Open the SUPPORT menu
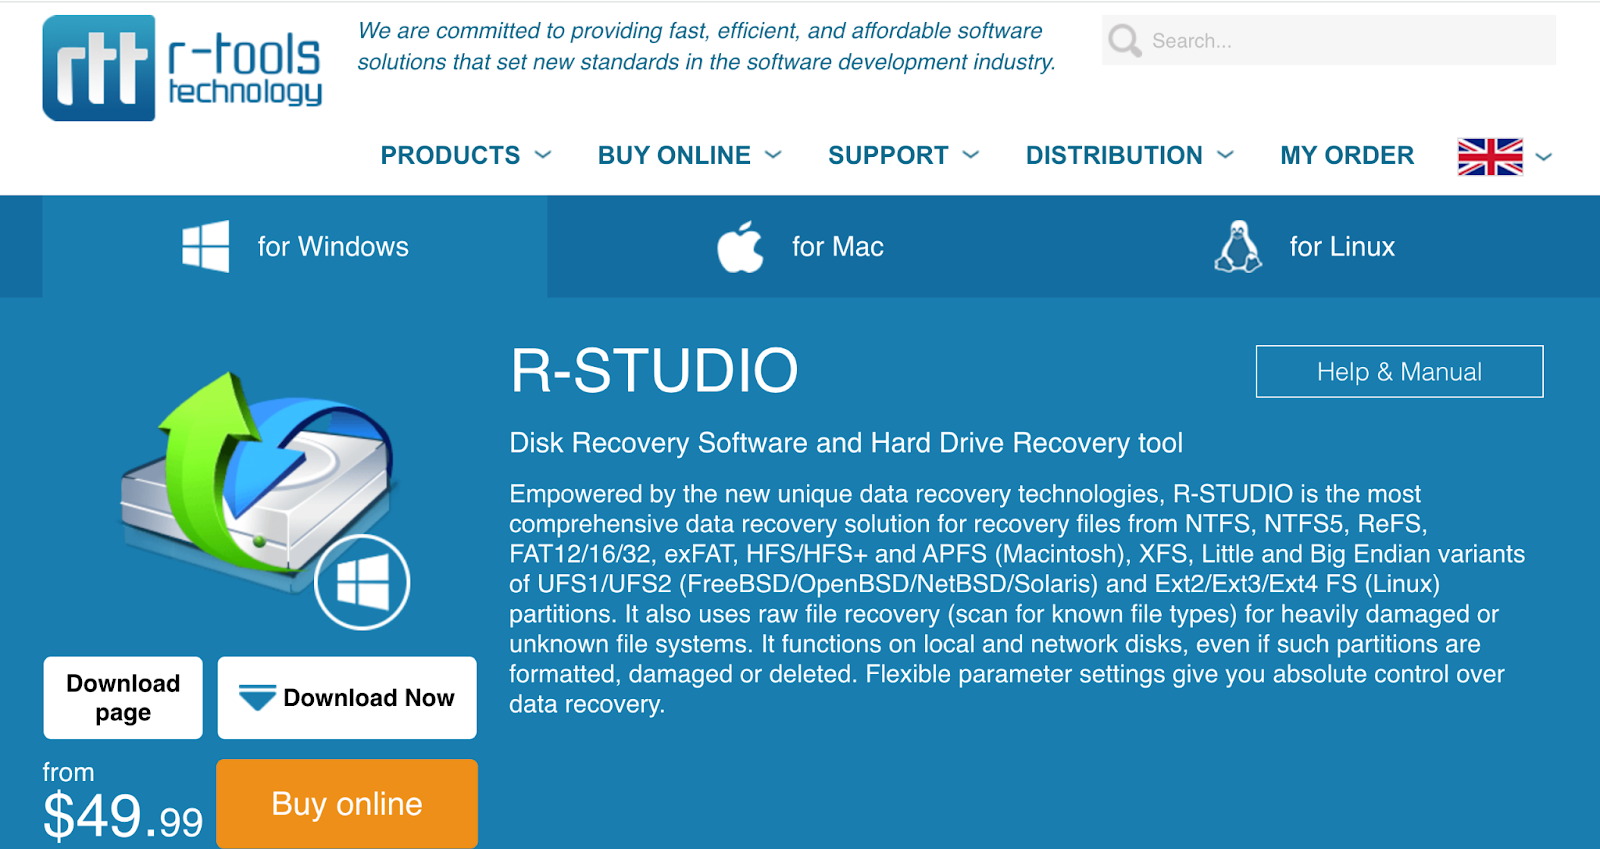This screenshot has height=849, width=1600. point(888,155)
